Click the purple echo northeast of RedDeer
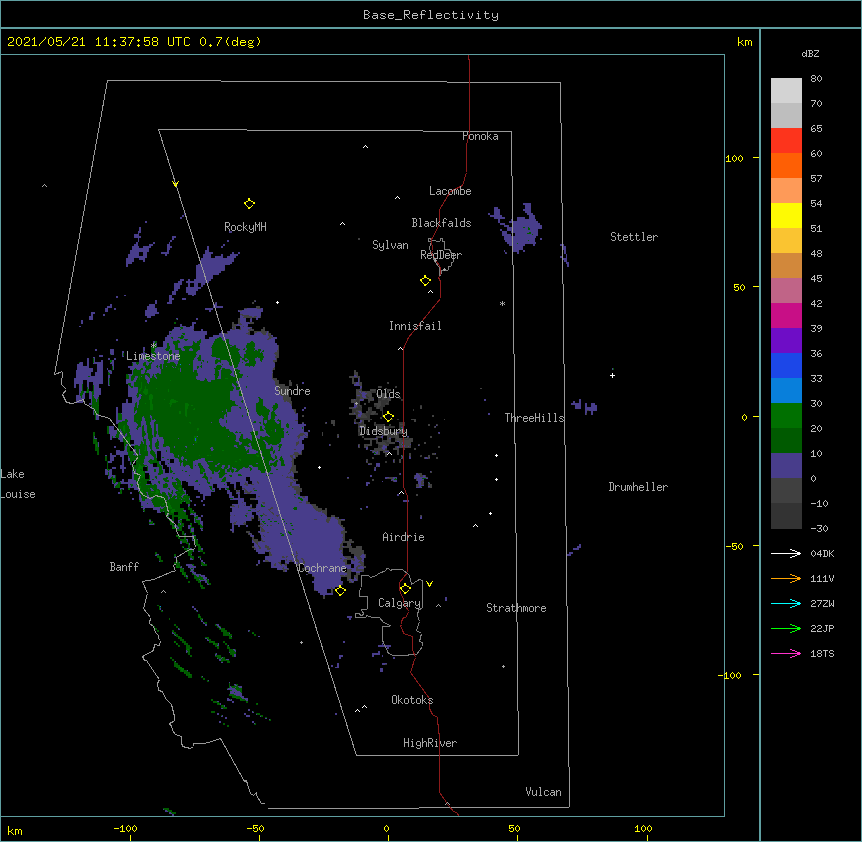Image resolution: width=862 pixels, height=842 pixels. pyautogui.click(x=520, y=229)
